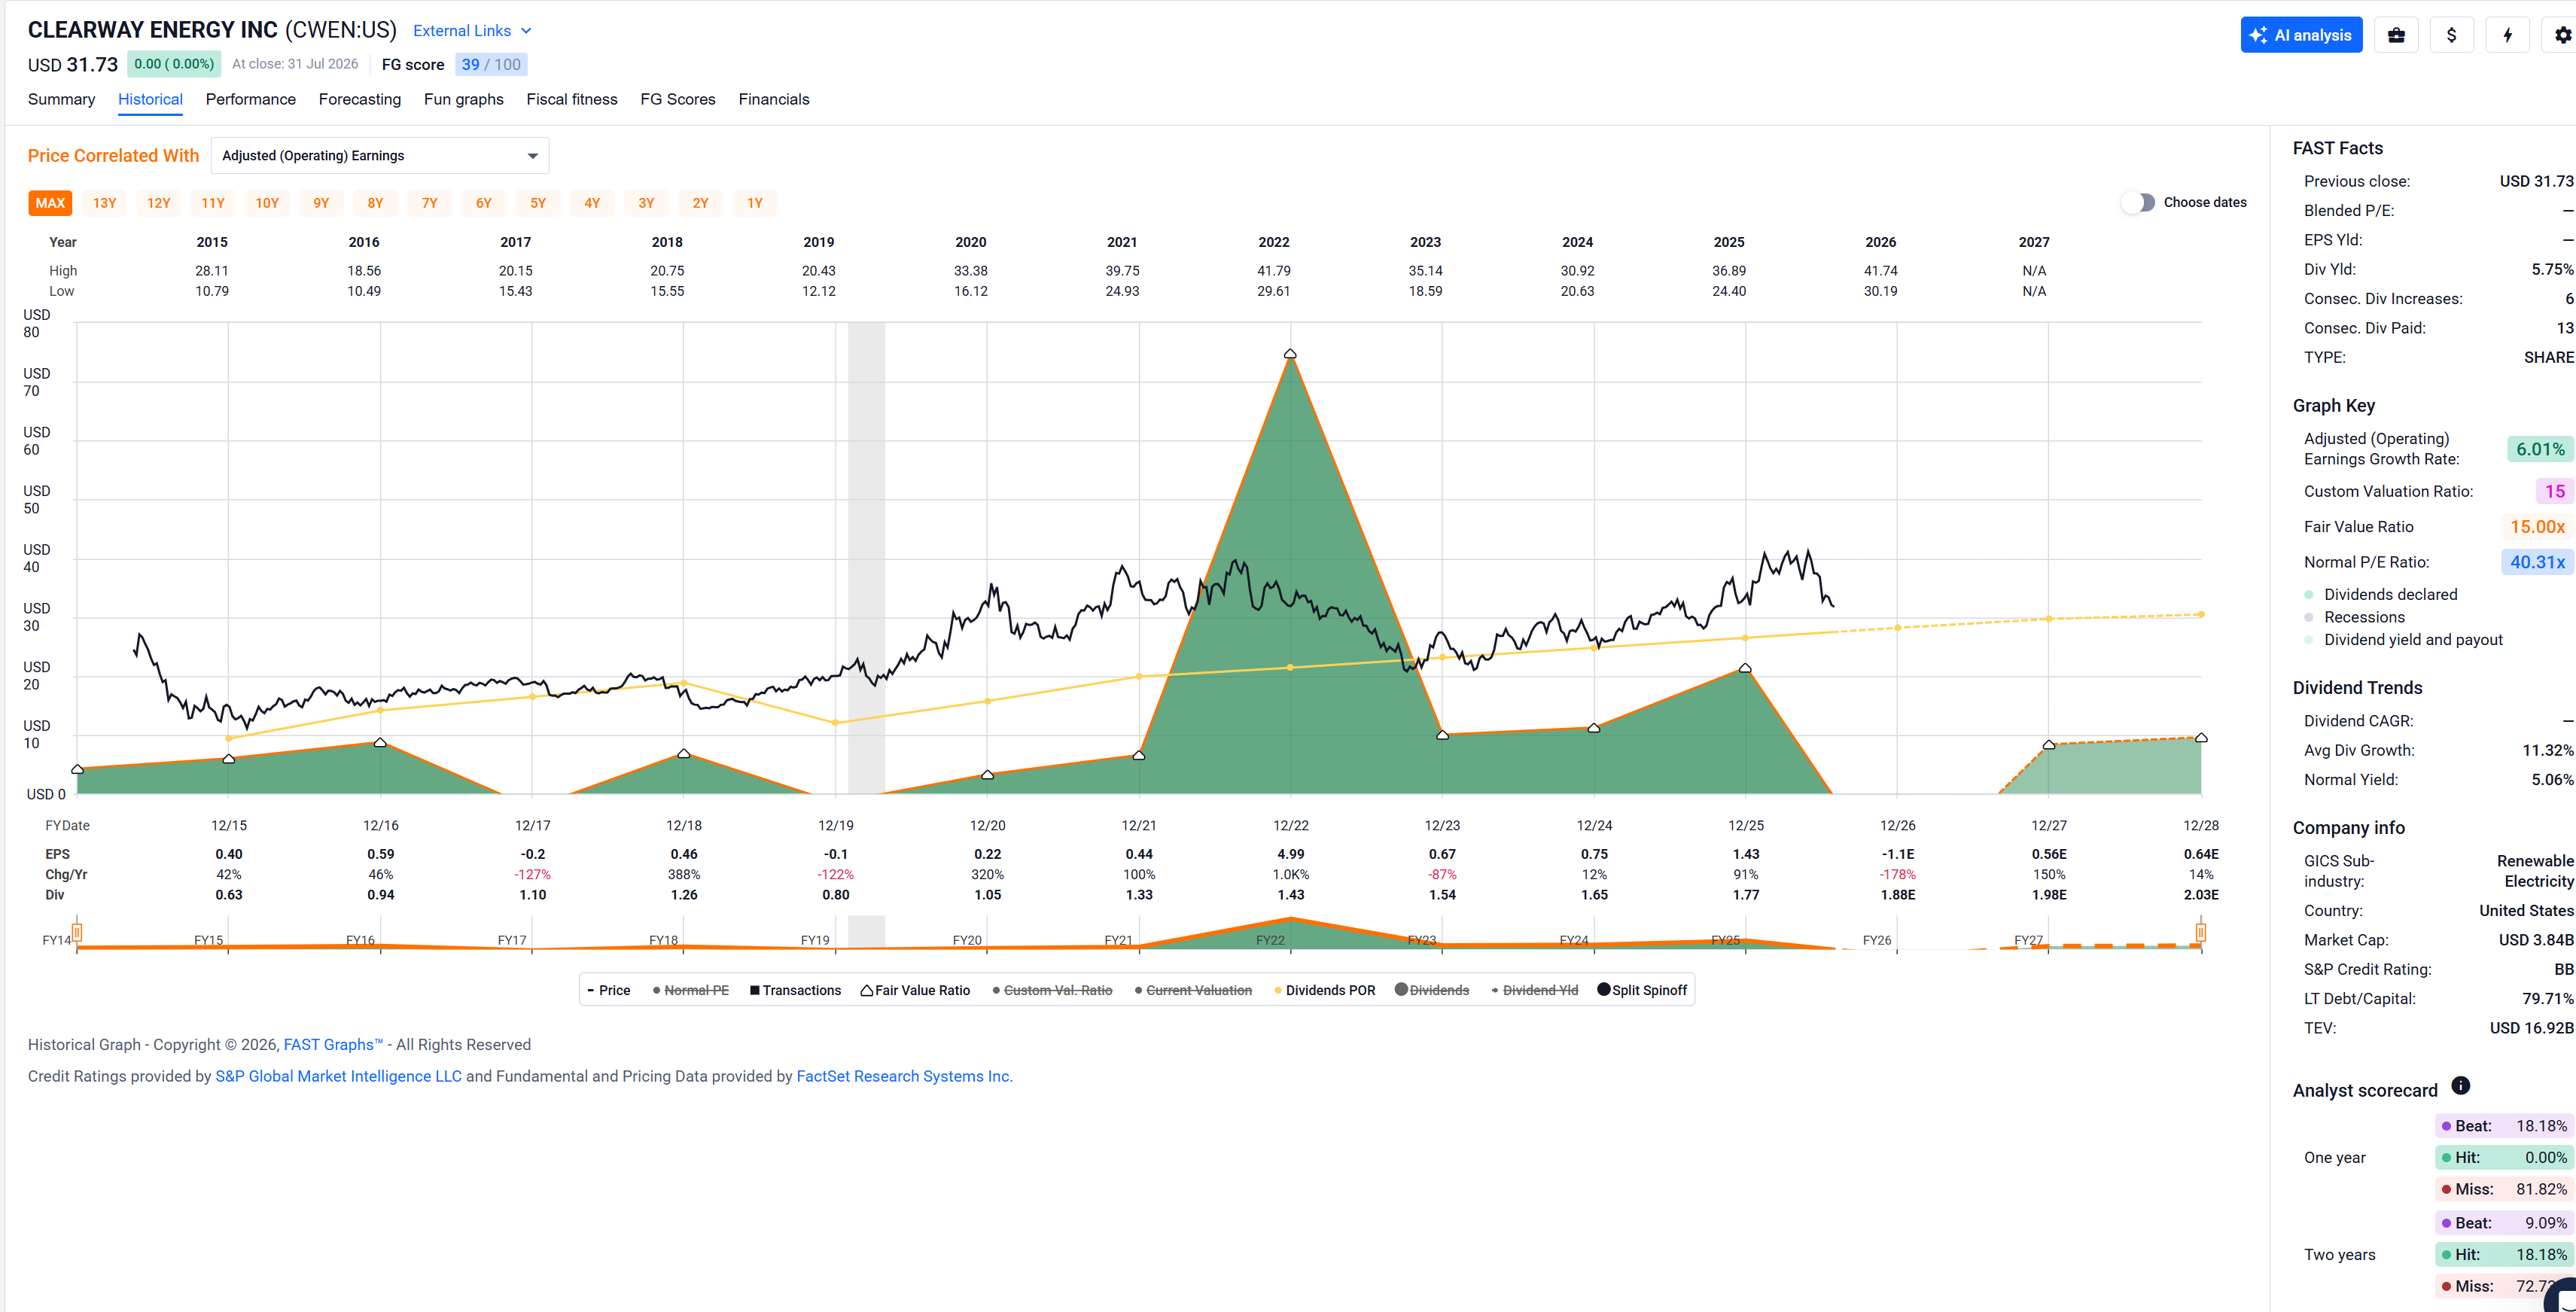This screenshot has height=1312, width=2576.
Task: Open the FG Scores tab
Action: [678, 99]
